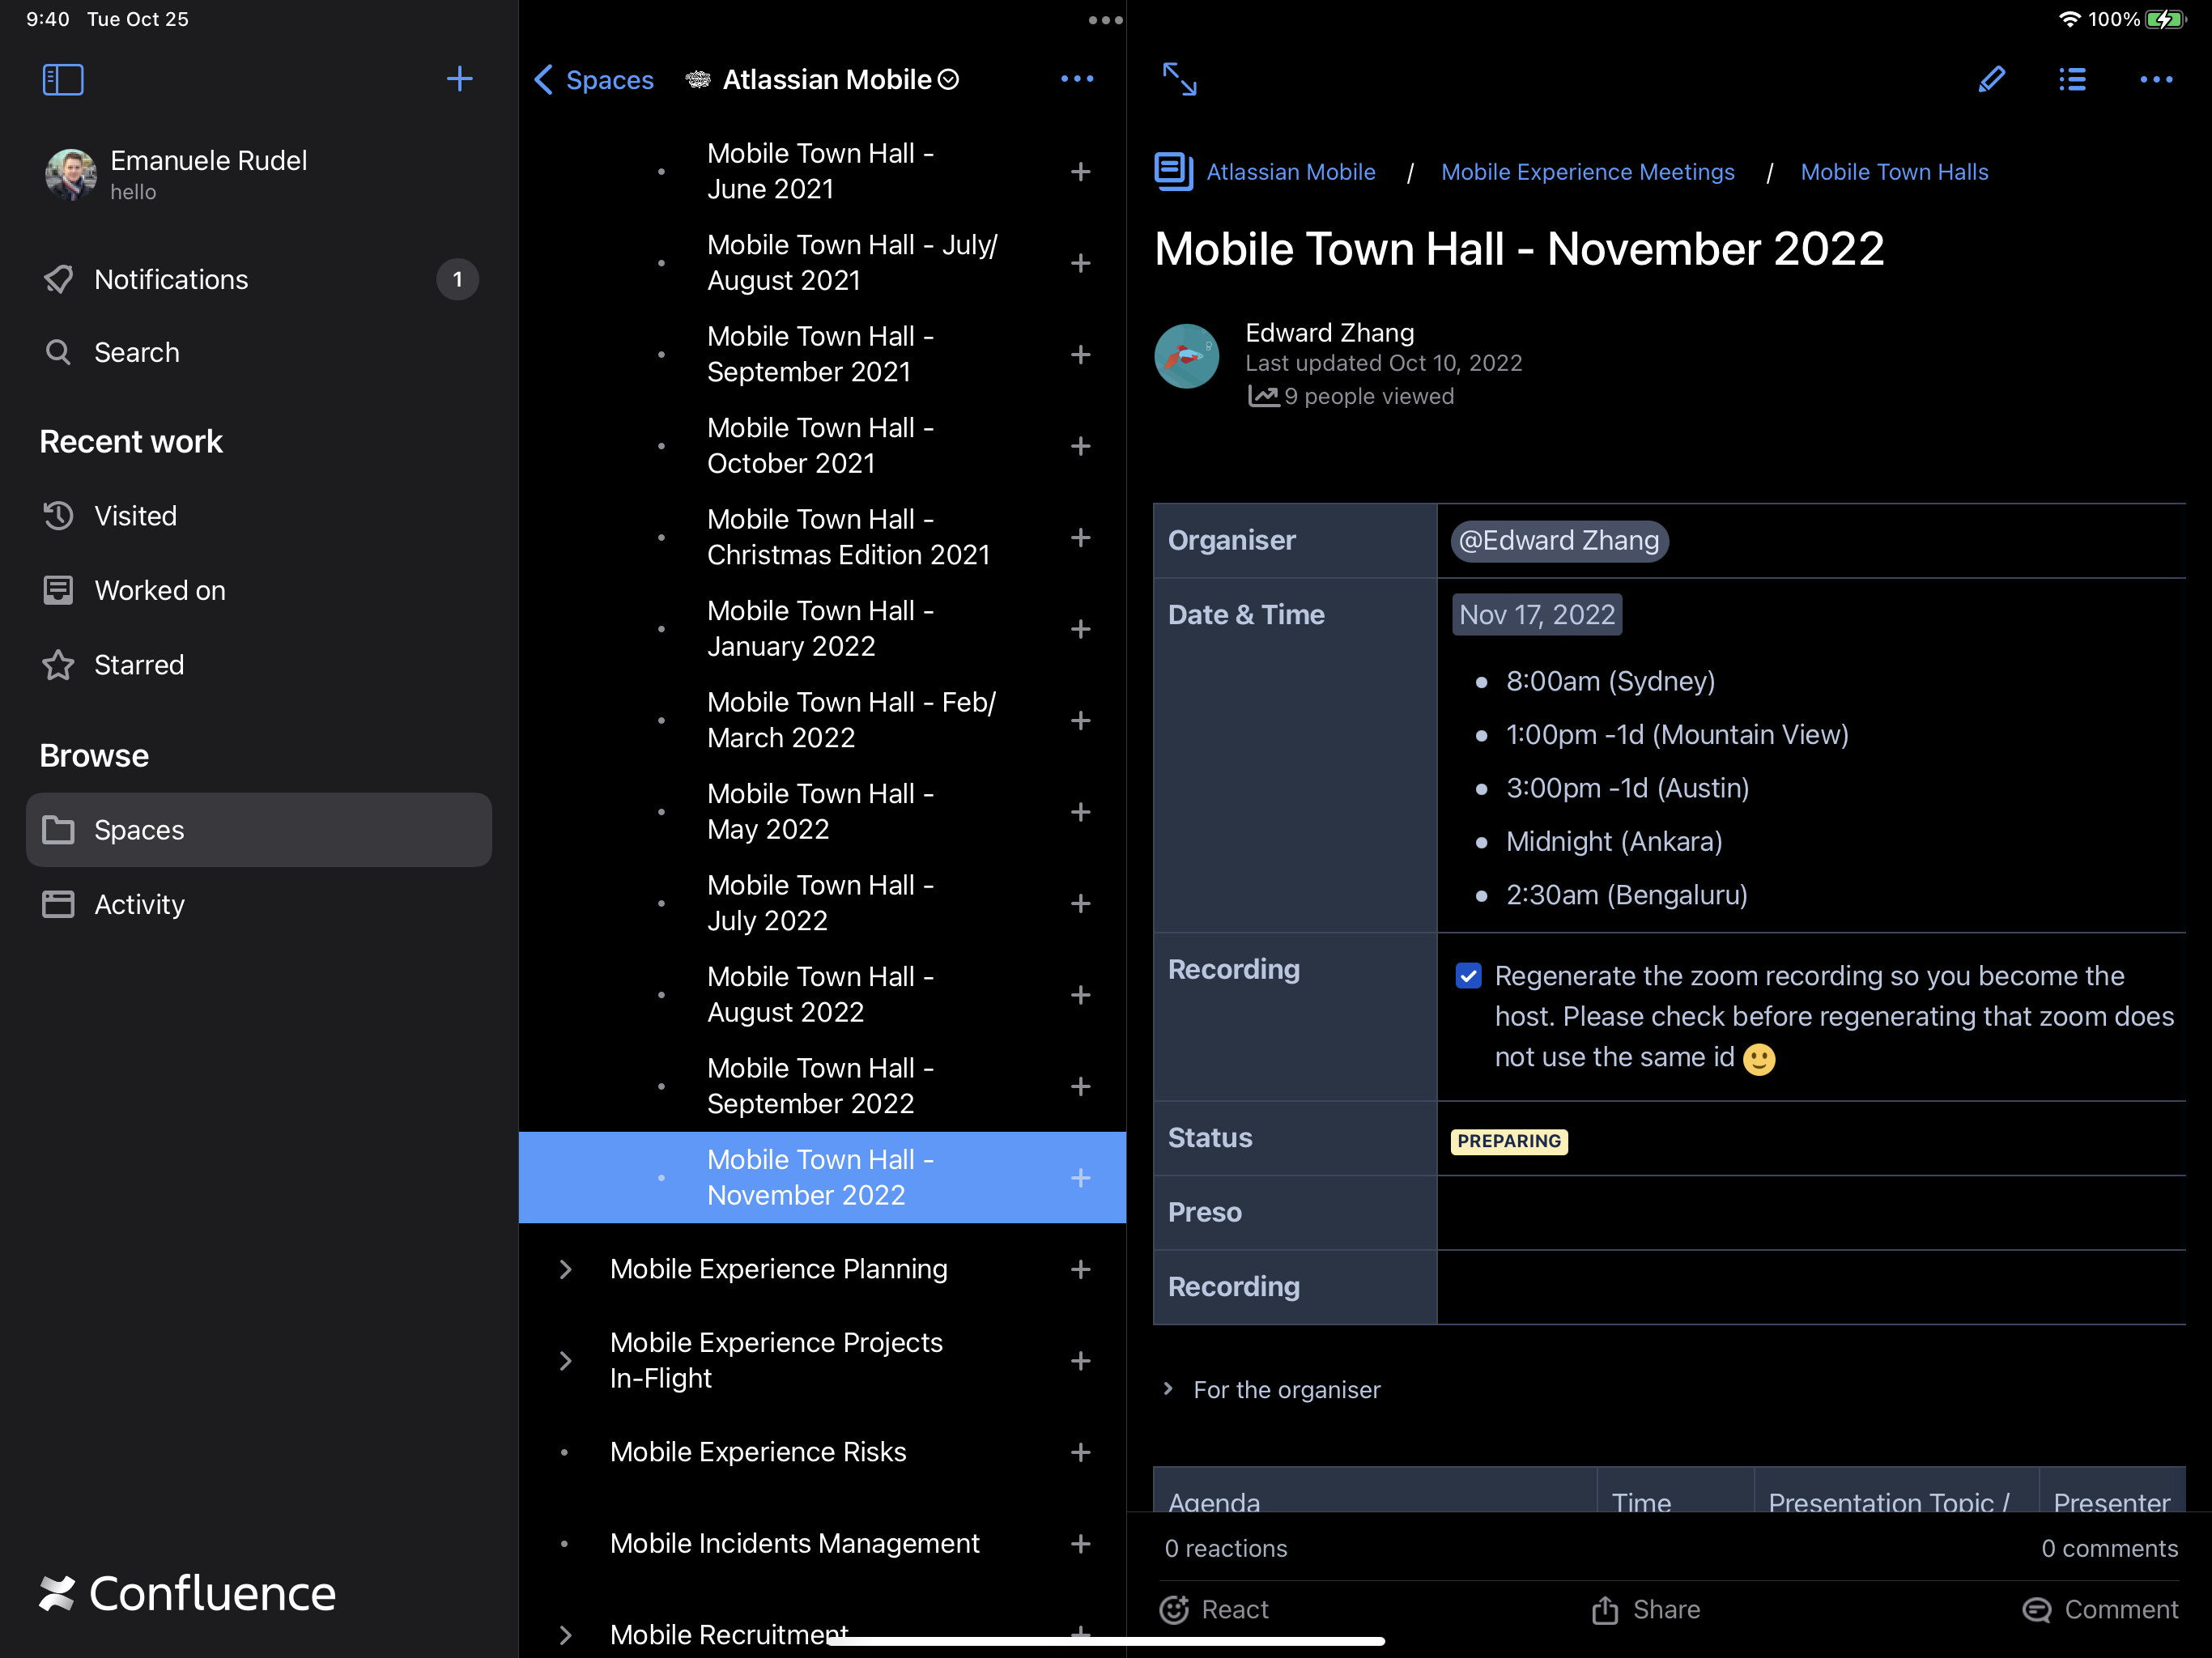Open Starred items
Screen dimensions: 2212x1658
pos(259,665)
